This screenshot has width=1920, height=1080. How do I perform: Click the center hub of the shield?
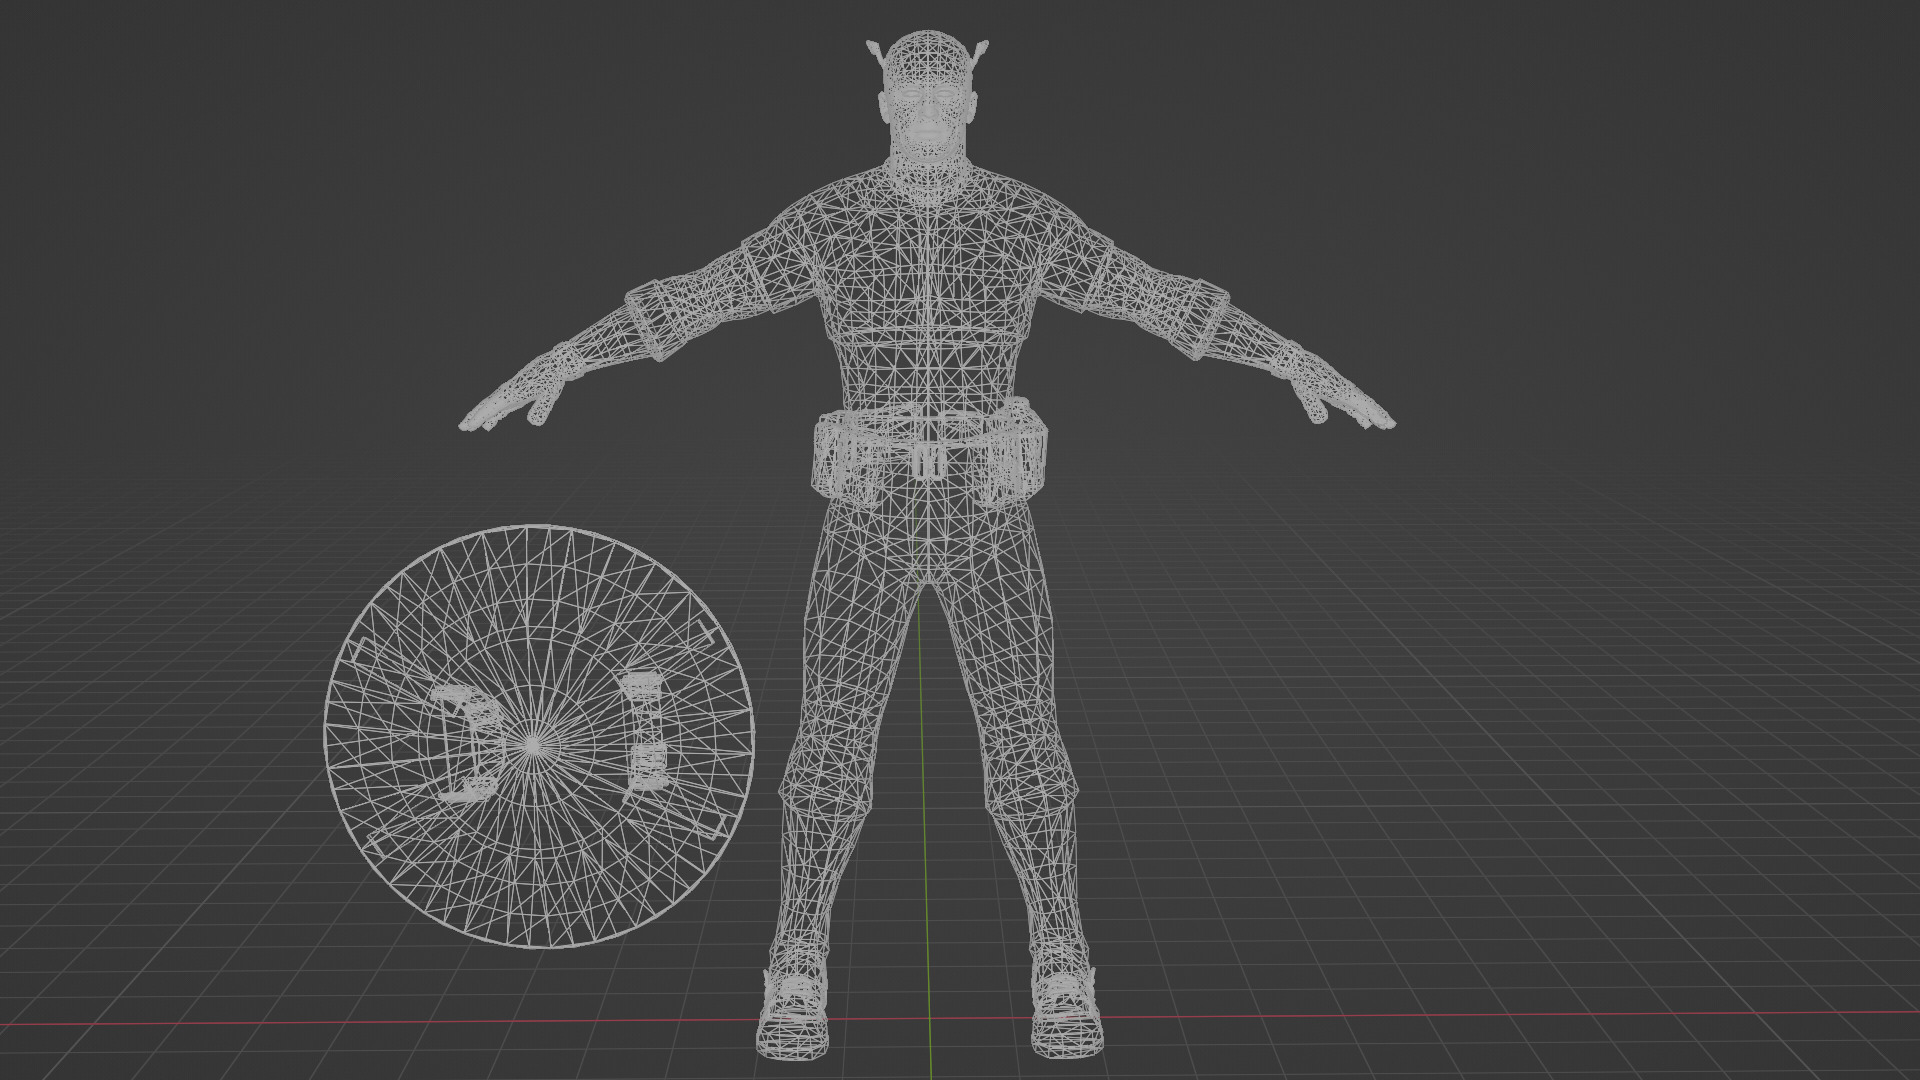pos(535,744)
